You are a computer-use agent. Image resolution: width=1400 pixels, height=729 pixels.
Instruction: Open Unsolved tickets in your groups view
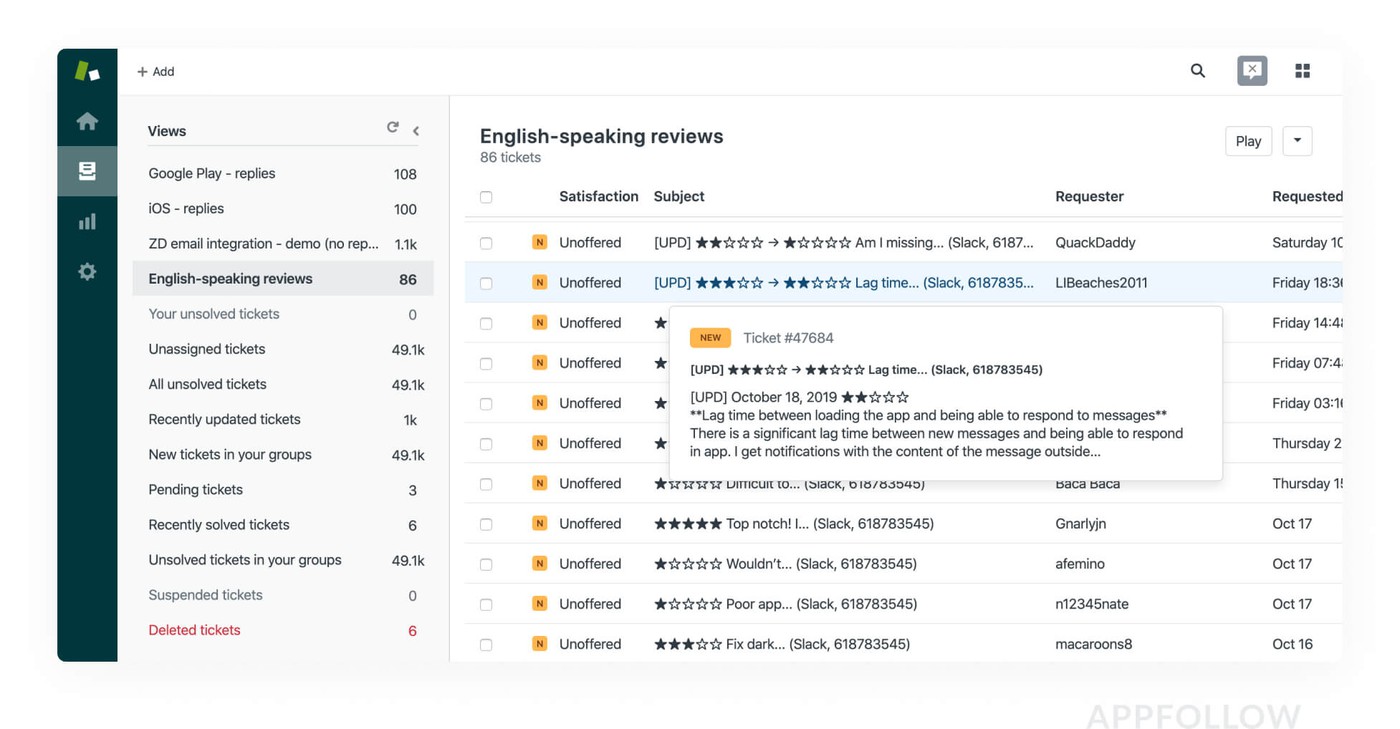click(x=283, y=560)
